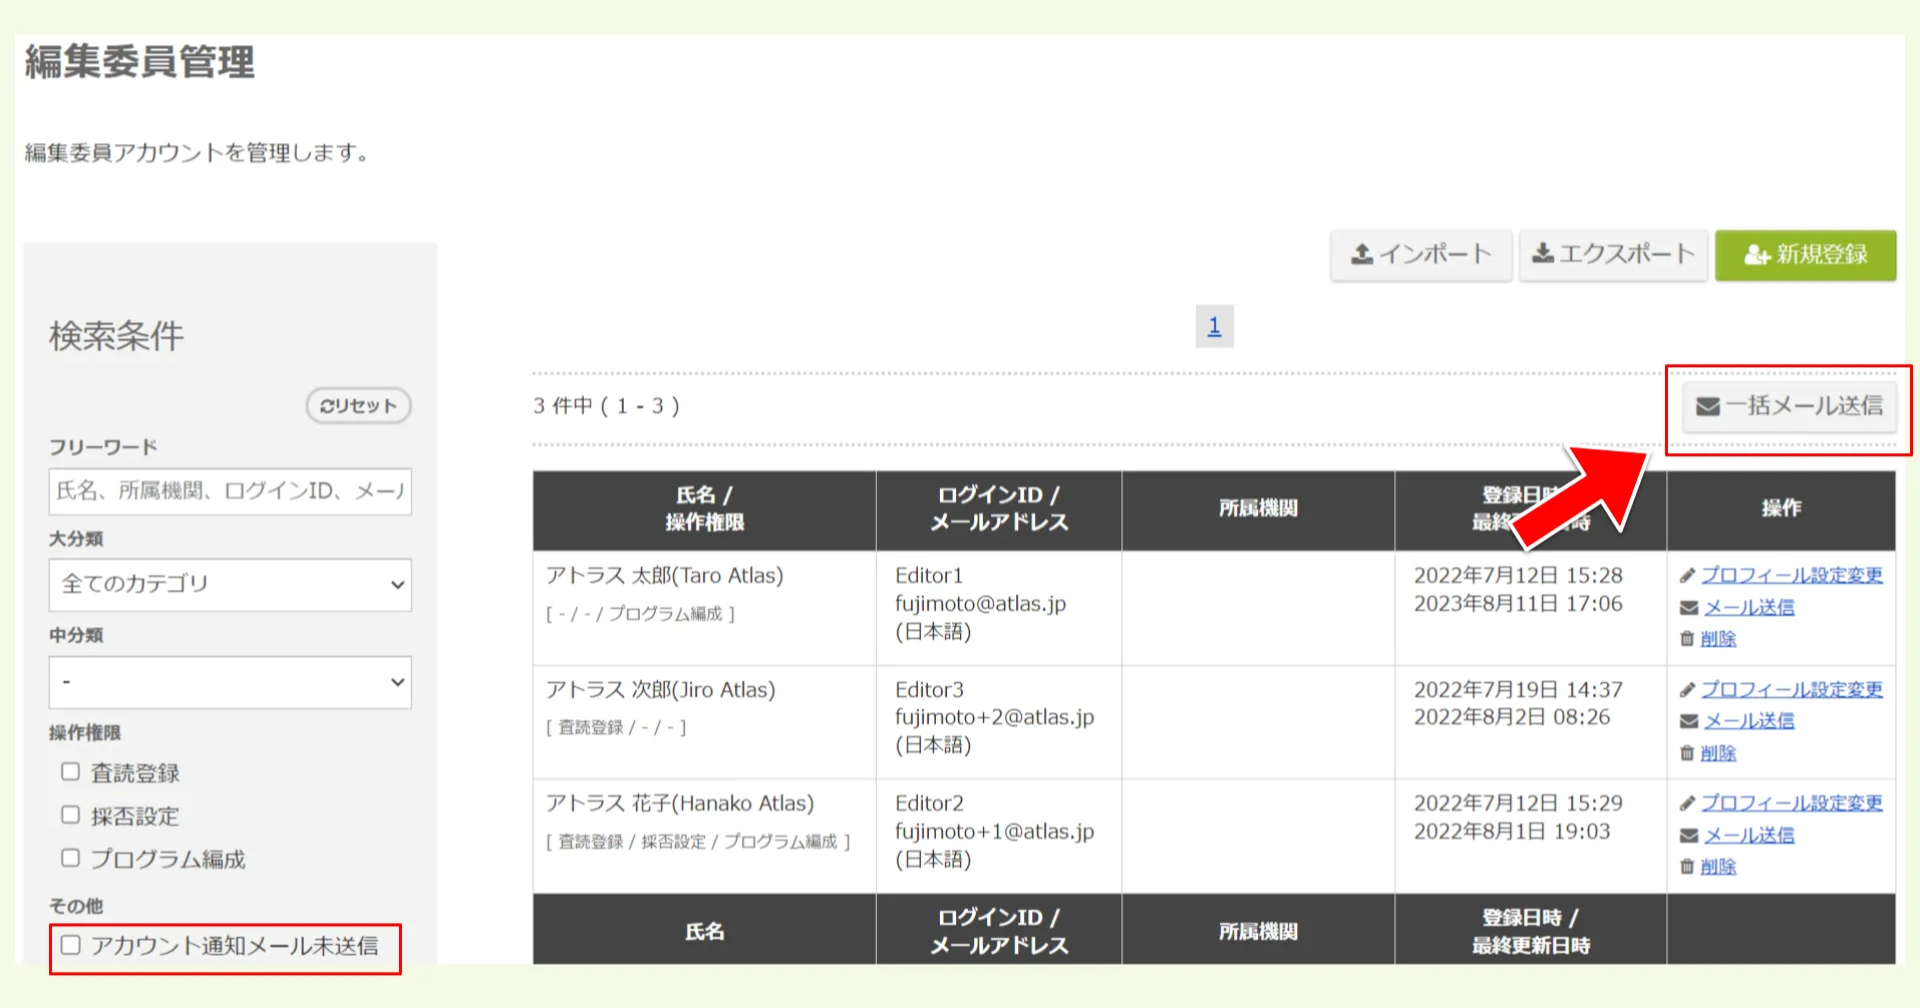
Task: Click the フリーワード search input field
Action: click(x=229, y=491)
